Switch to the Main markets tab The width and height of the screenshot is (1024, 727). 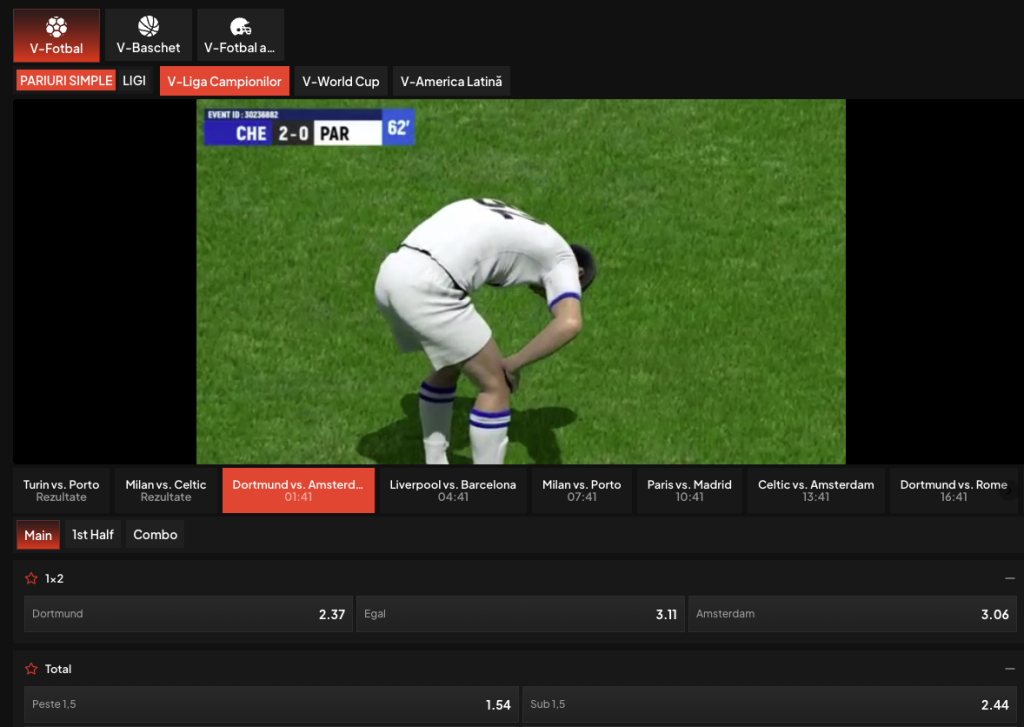point(38,535)
